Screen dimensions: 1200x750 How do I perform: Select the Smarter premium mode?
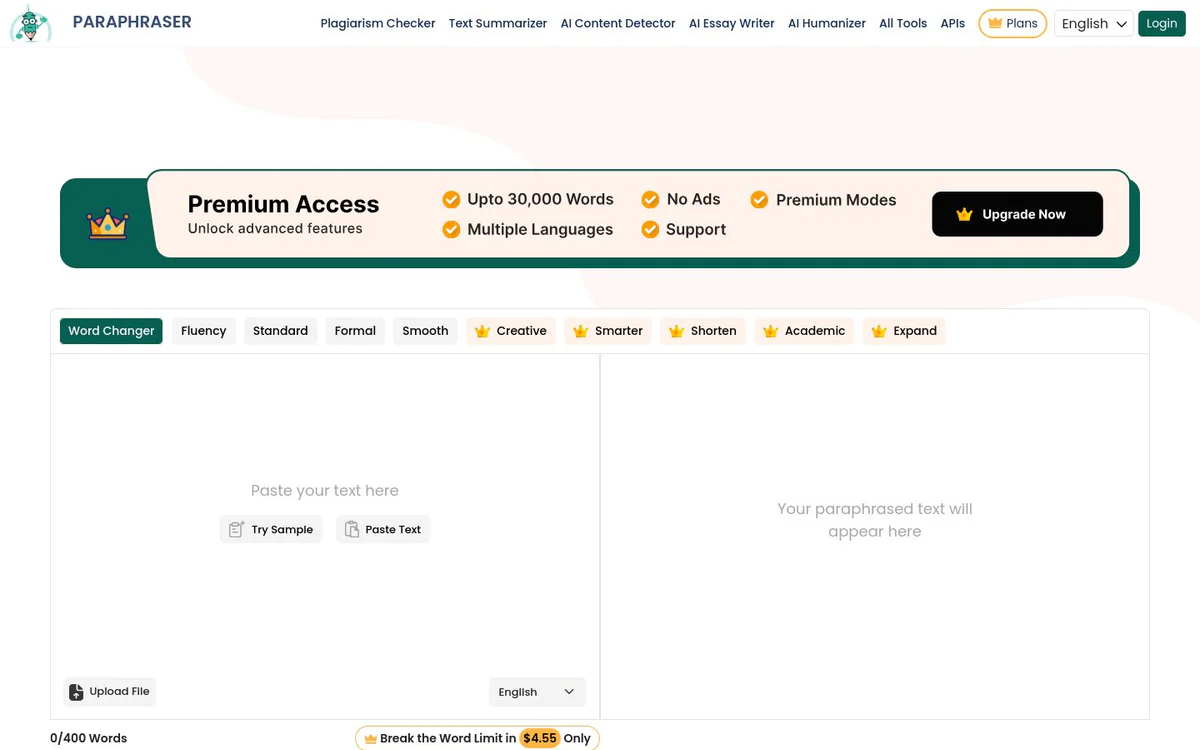(608, 331)
